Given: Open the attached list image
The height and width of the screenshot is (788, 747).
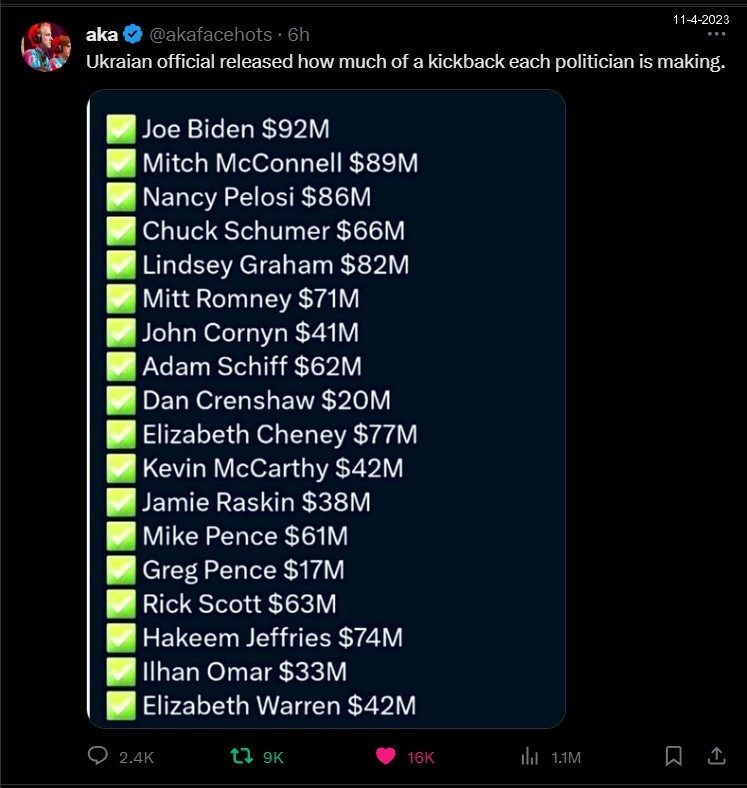Looking at the screenshot, I should pos(327,408).
